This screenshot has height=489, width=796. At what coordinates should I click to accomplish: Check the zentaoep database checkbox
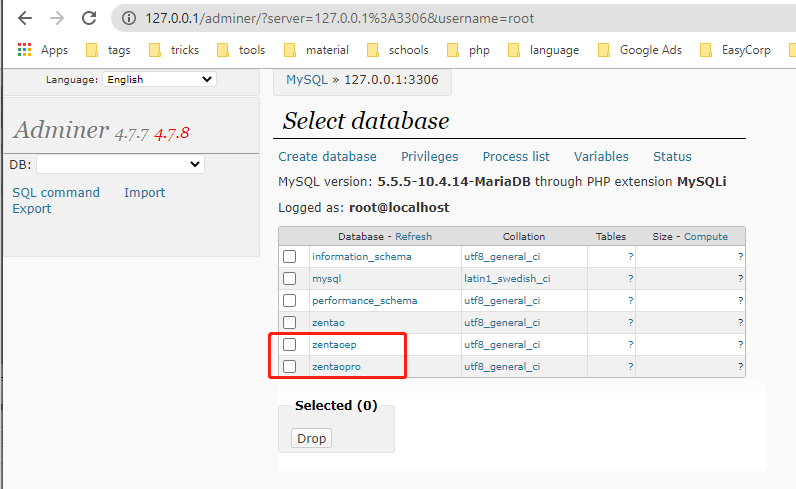(289, 345)
